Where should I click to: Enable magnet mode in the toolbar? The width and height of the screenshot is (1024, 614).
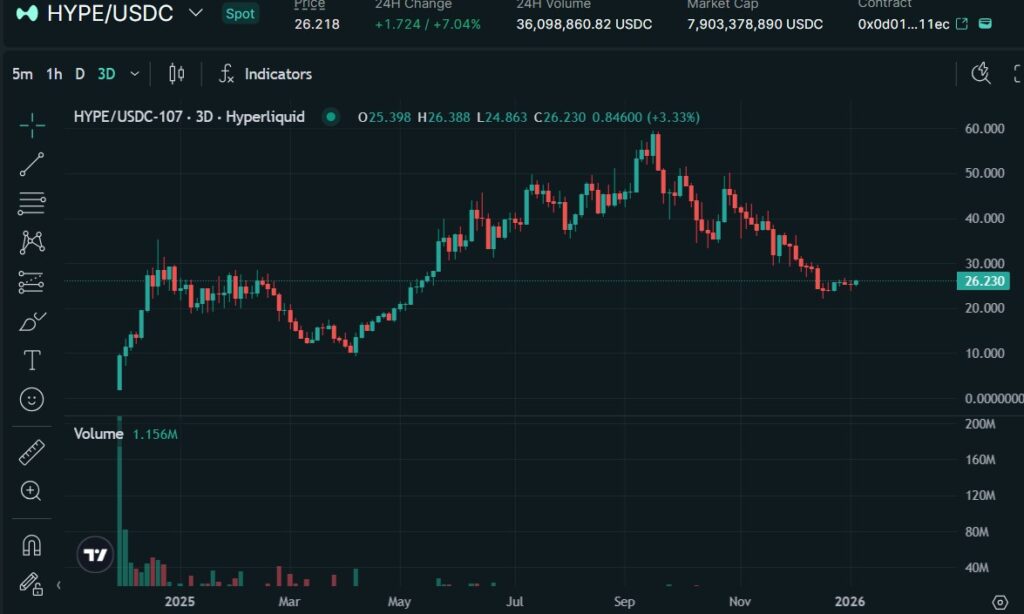pyautogui.click(x=31, y=543)
